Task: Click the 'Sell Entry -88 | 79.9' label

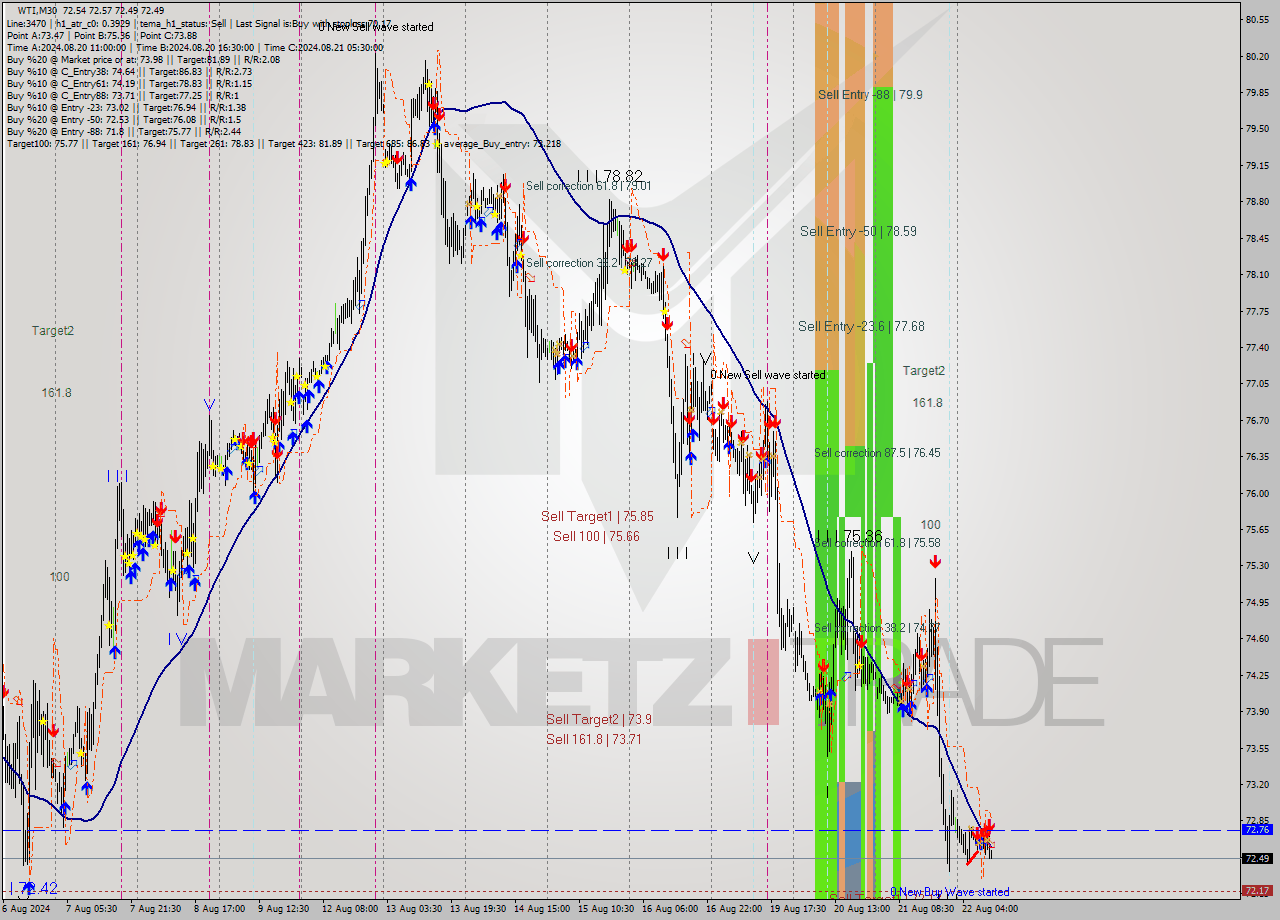Action: tap(870, 94)
